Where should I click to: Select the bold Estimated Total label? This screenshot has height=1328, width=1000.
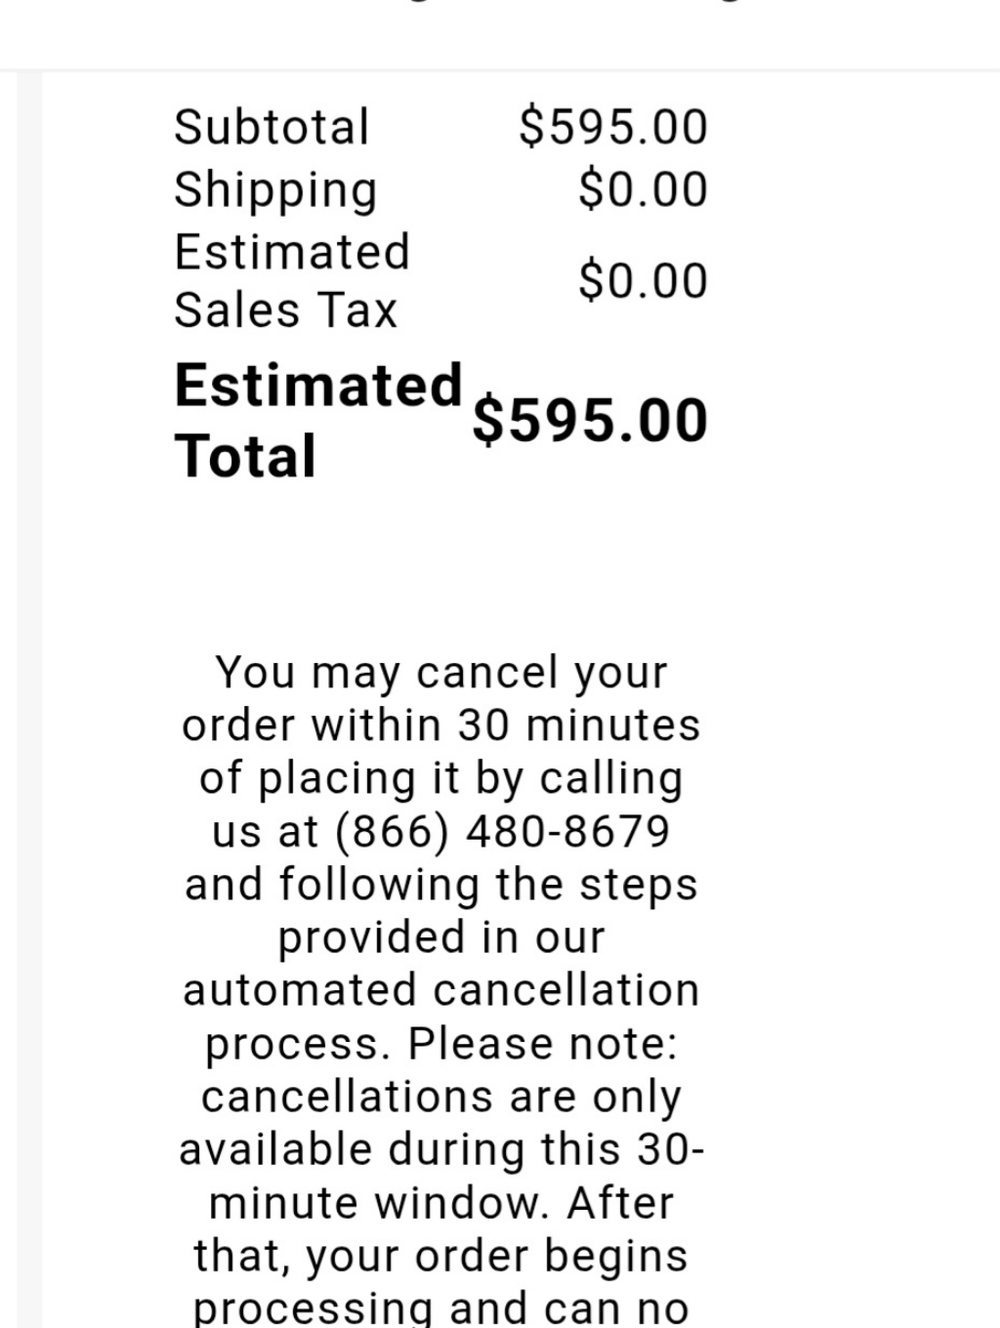tap(318, 420)
